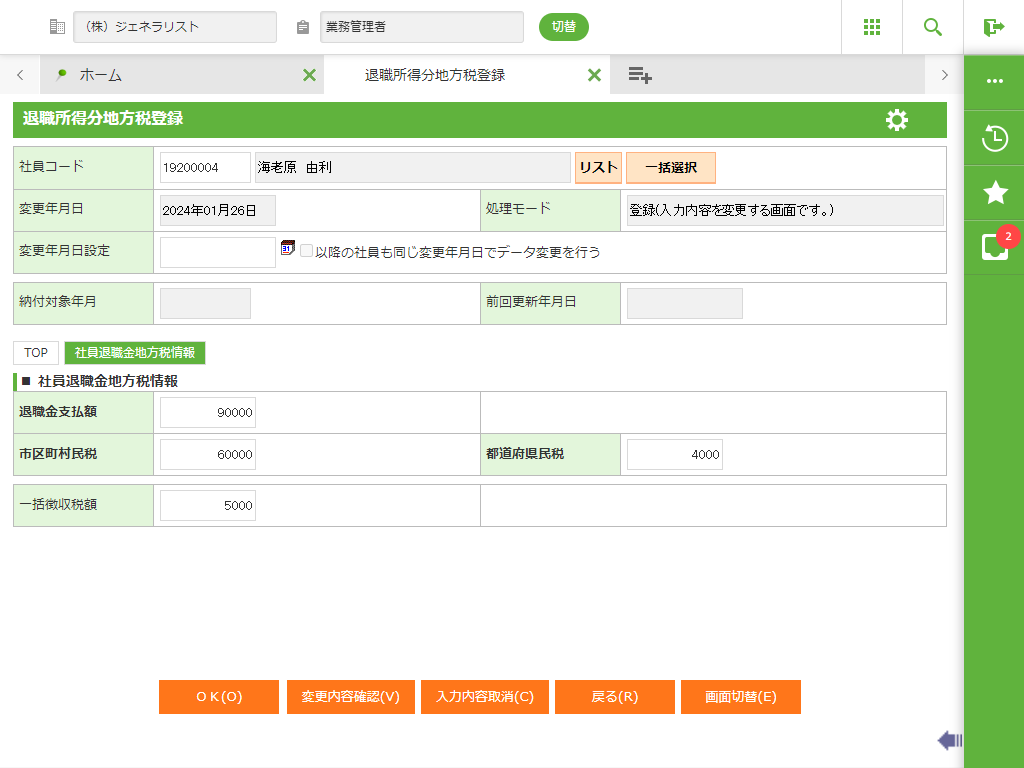Collapse sidebar with purple arrow
Screen dimensions: 1024x768
[x=949, y=740]
